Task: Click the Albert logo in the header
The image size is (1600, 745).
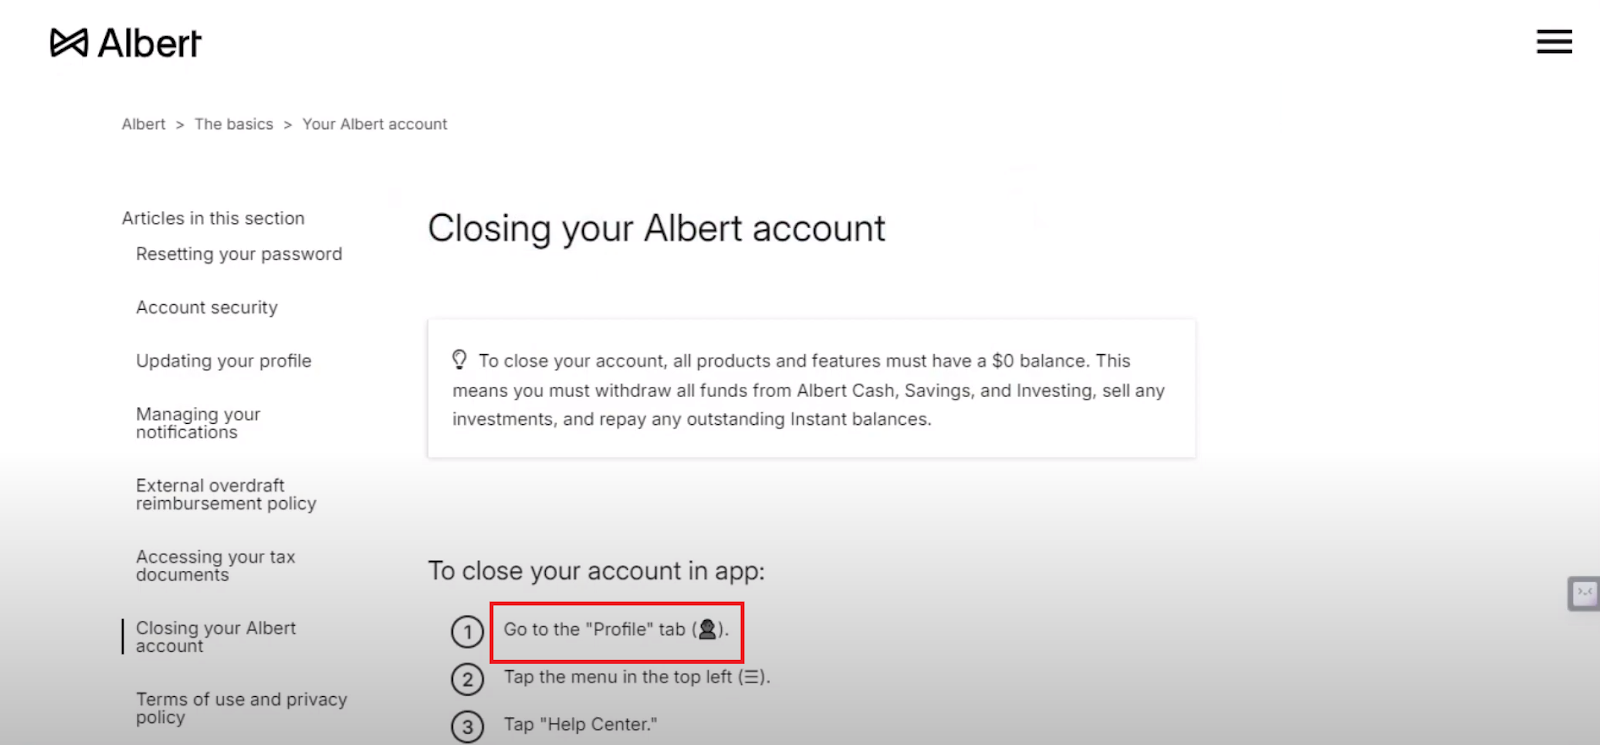Action: (x=126, y=43)
